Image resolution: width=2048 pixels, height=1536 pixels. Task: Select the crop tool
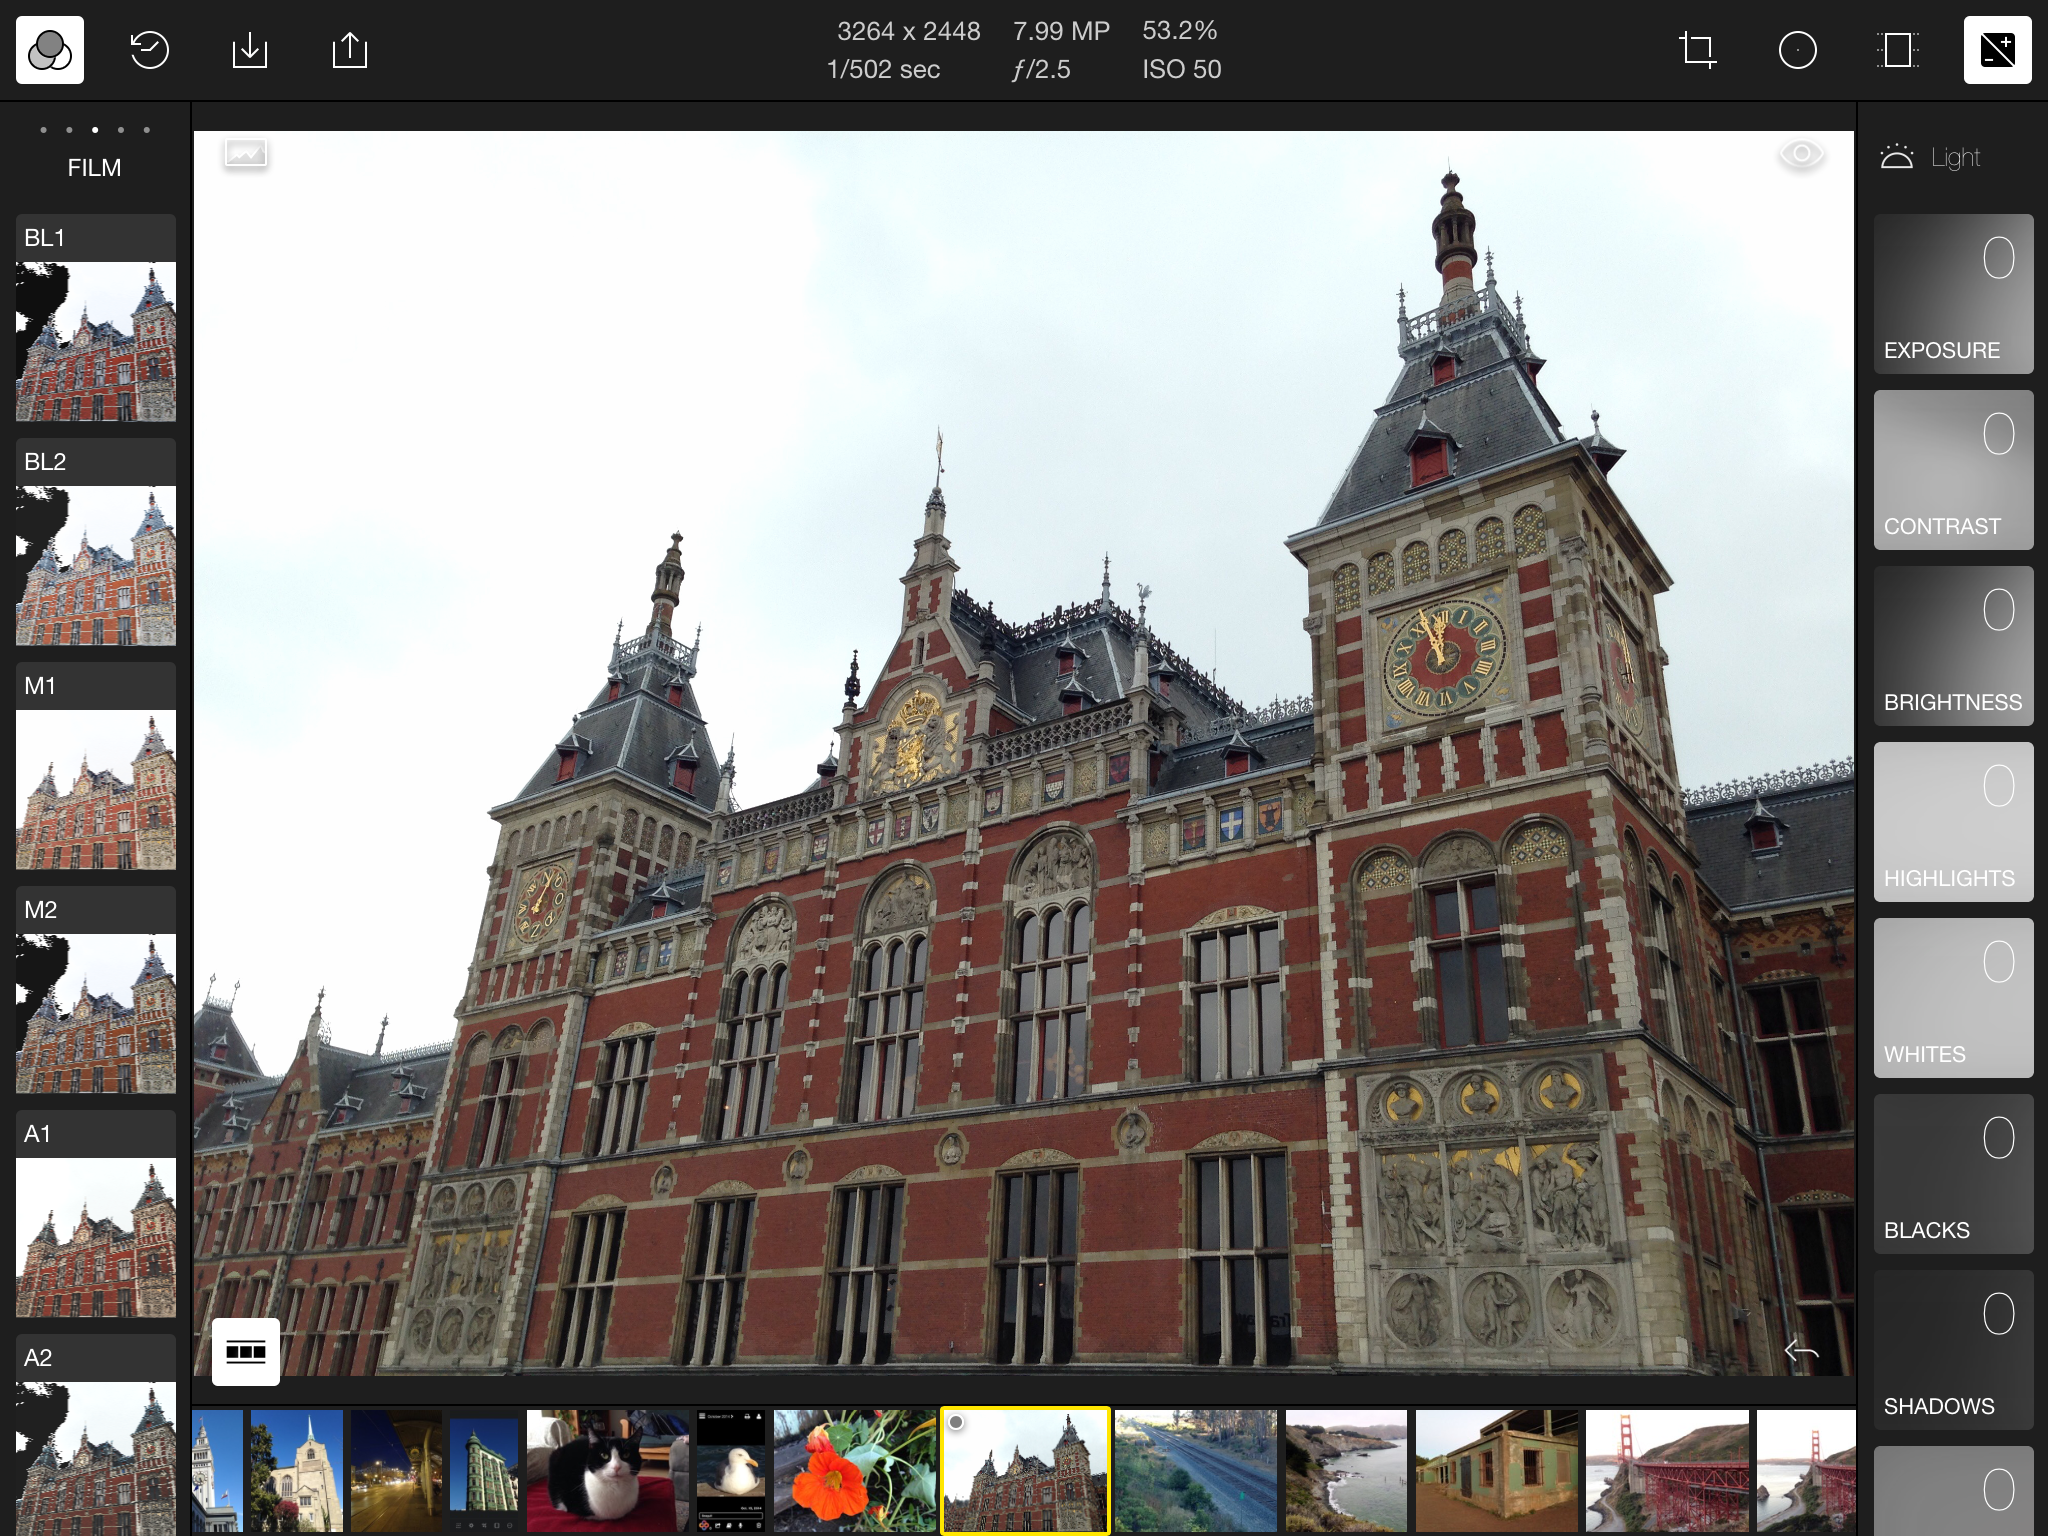pyautogui.click(x=1698, y=50)
